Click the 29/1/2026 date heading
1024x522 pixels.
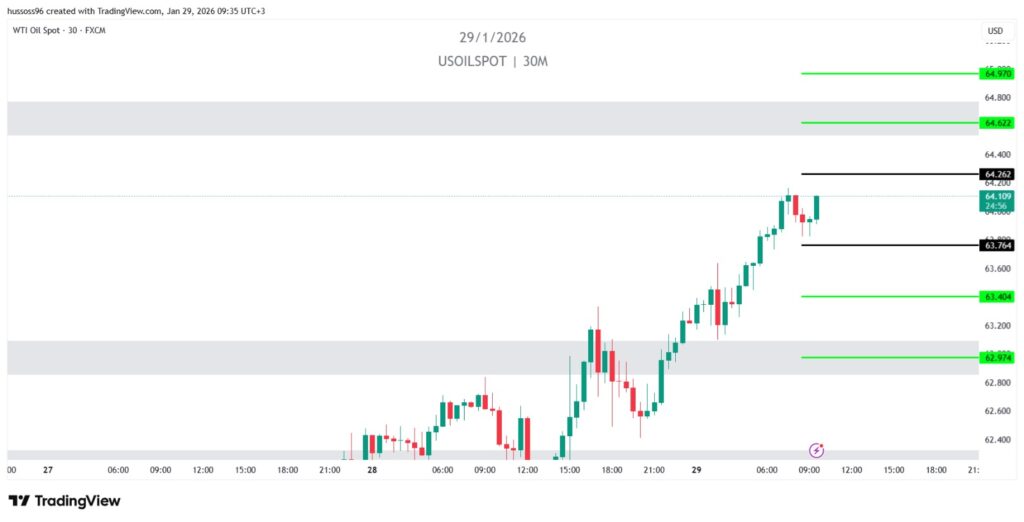pos(493,38)
